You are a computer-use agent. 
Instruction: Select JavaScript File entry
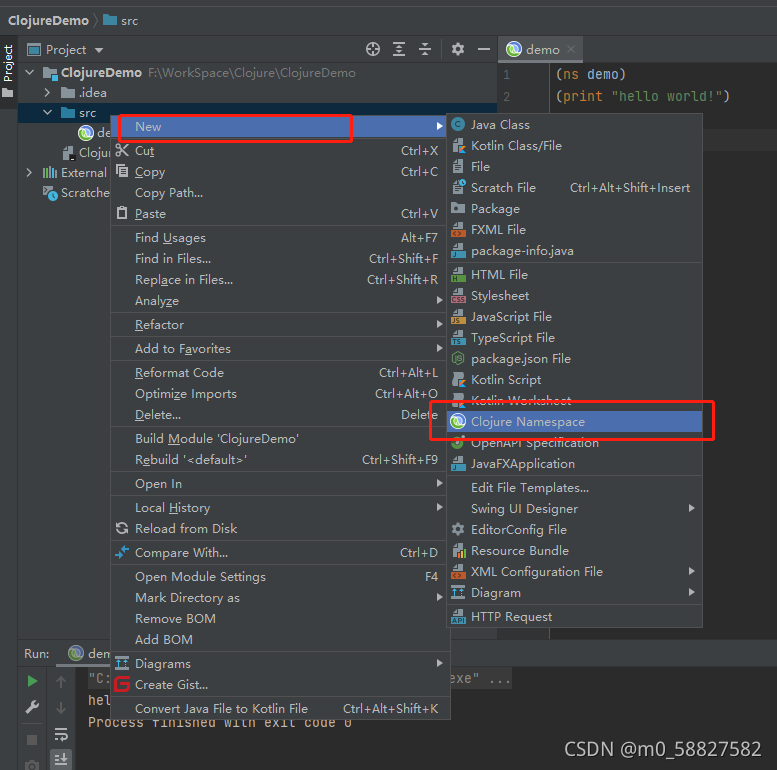coord(574,317)
